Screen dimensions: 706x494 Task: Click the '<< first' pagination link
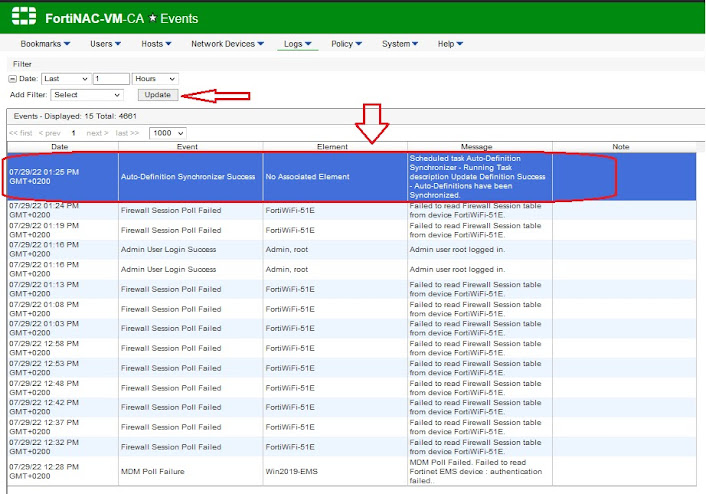click(21, 133)
